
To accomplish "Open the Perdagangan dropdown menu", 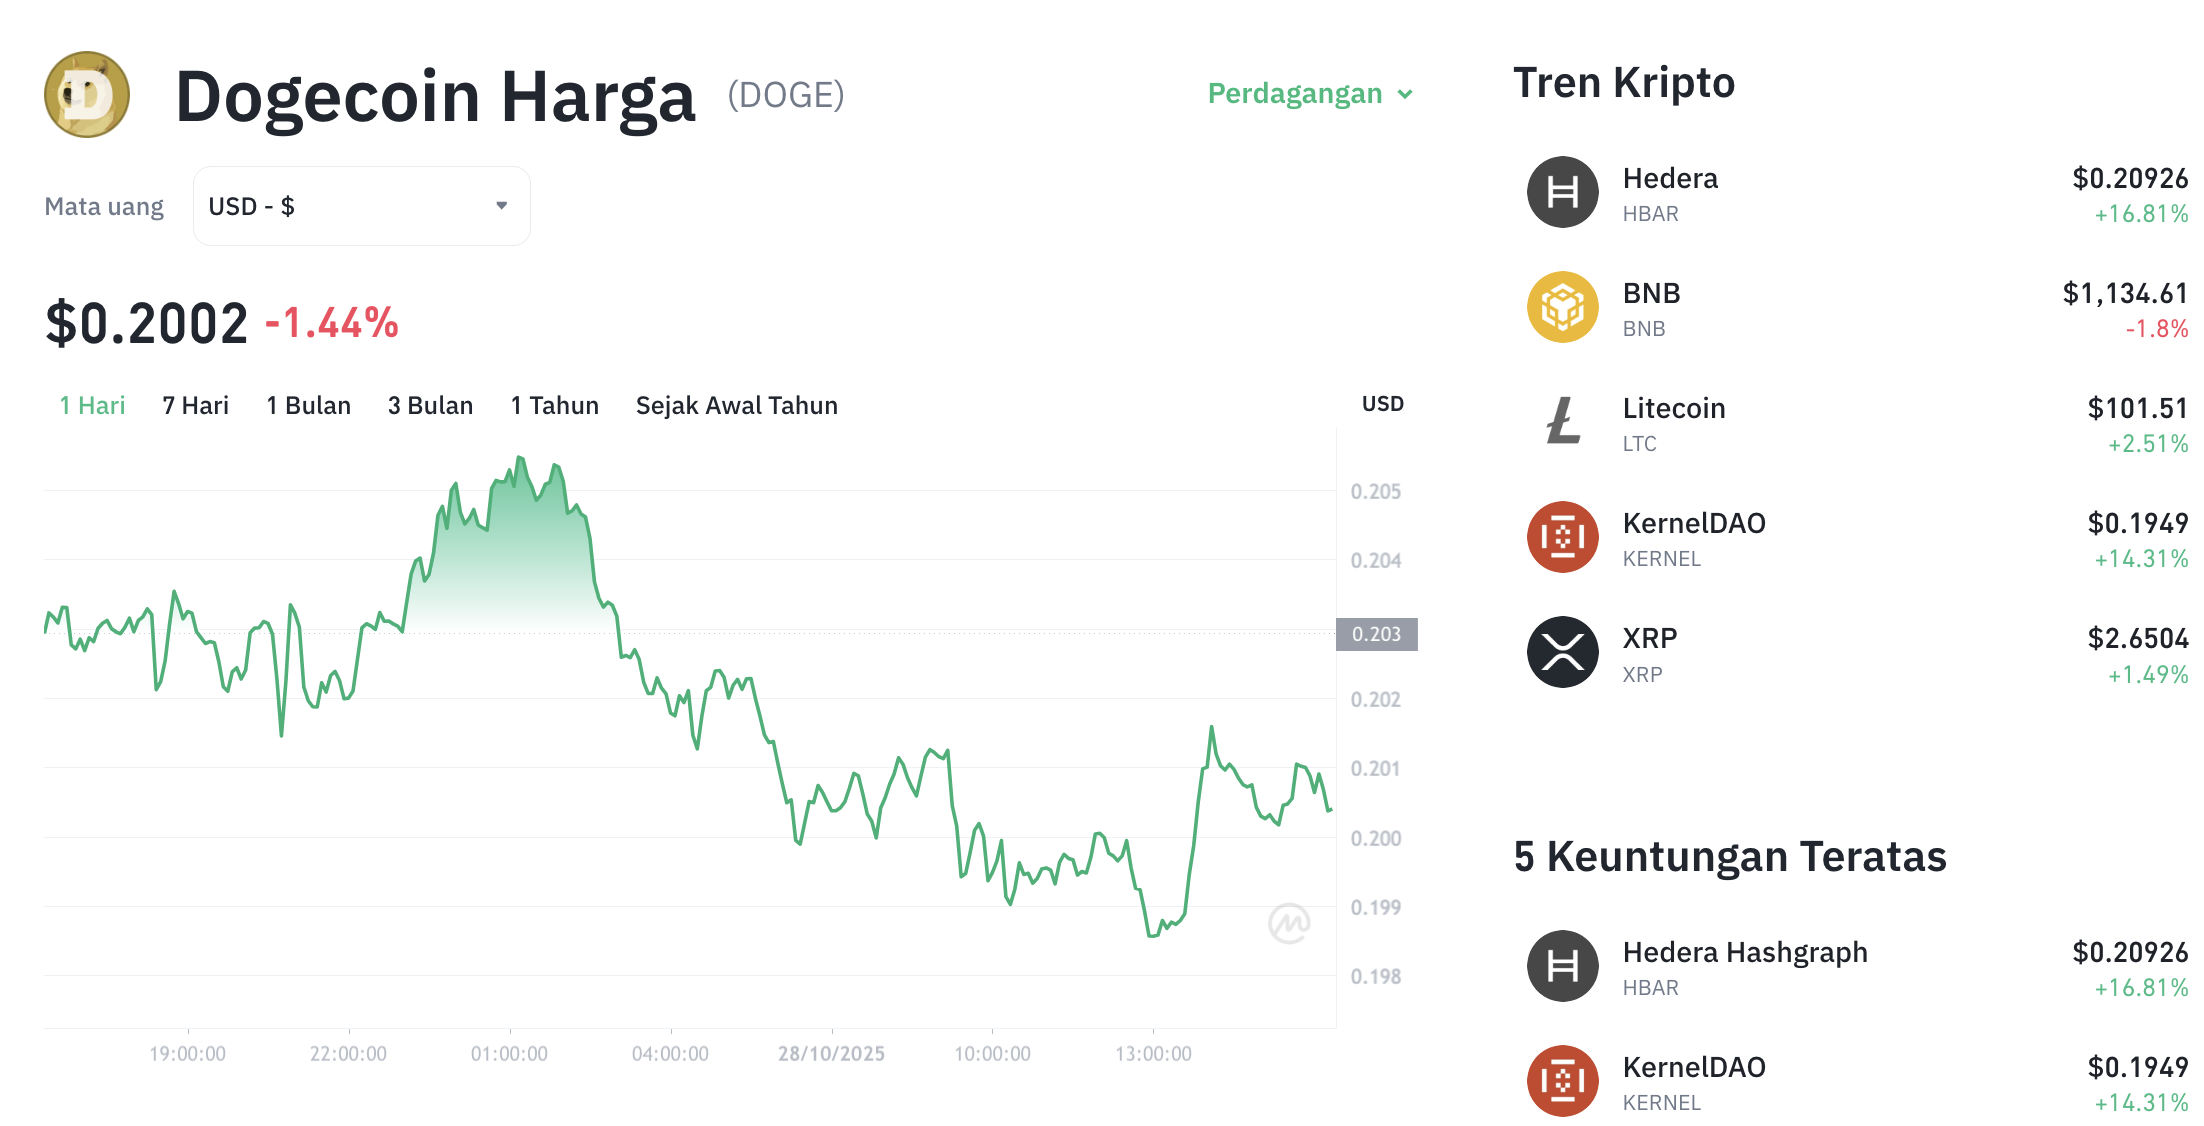I will 1310,94.
